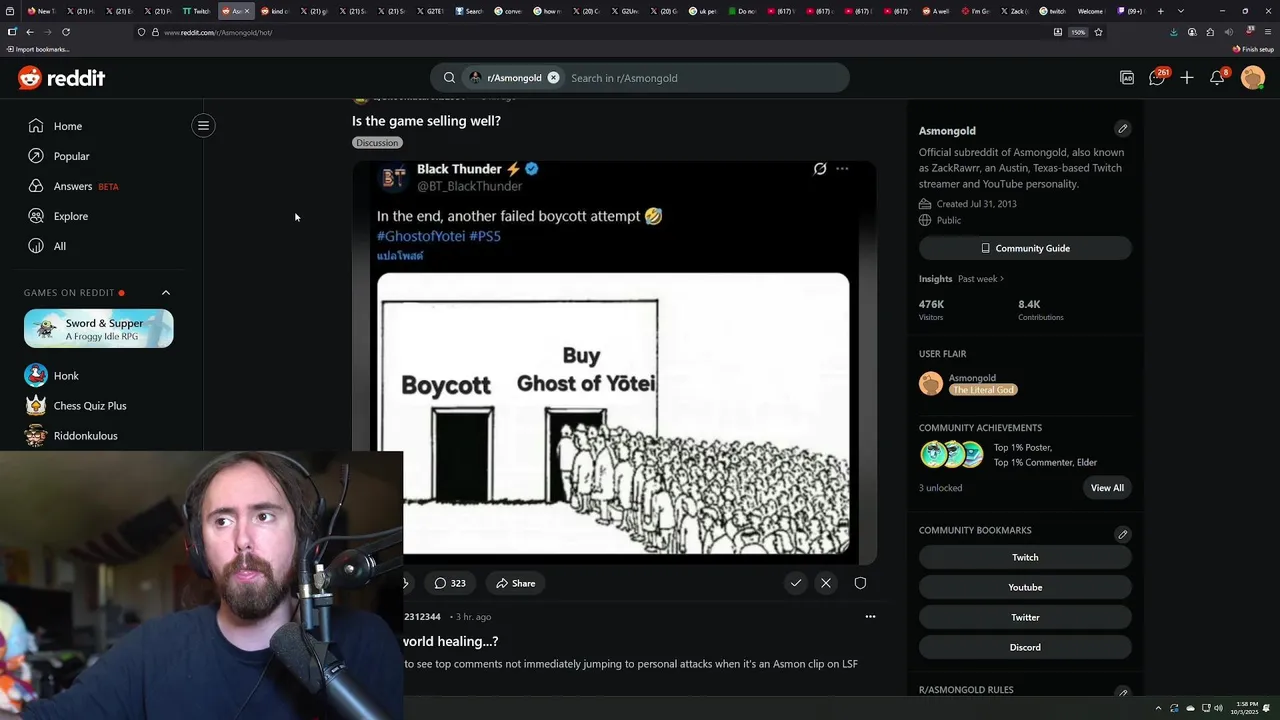Image resolution: width=1280 pixels, height=720 pixels.
Task: Remove the r/Asmongold search filter chip
Action: [553, 78]
